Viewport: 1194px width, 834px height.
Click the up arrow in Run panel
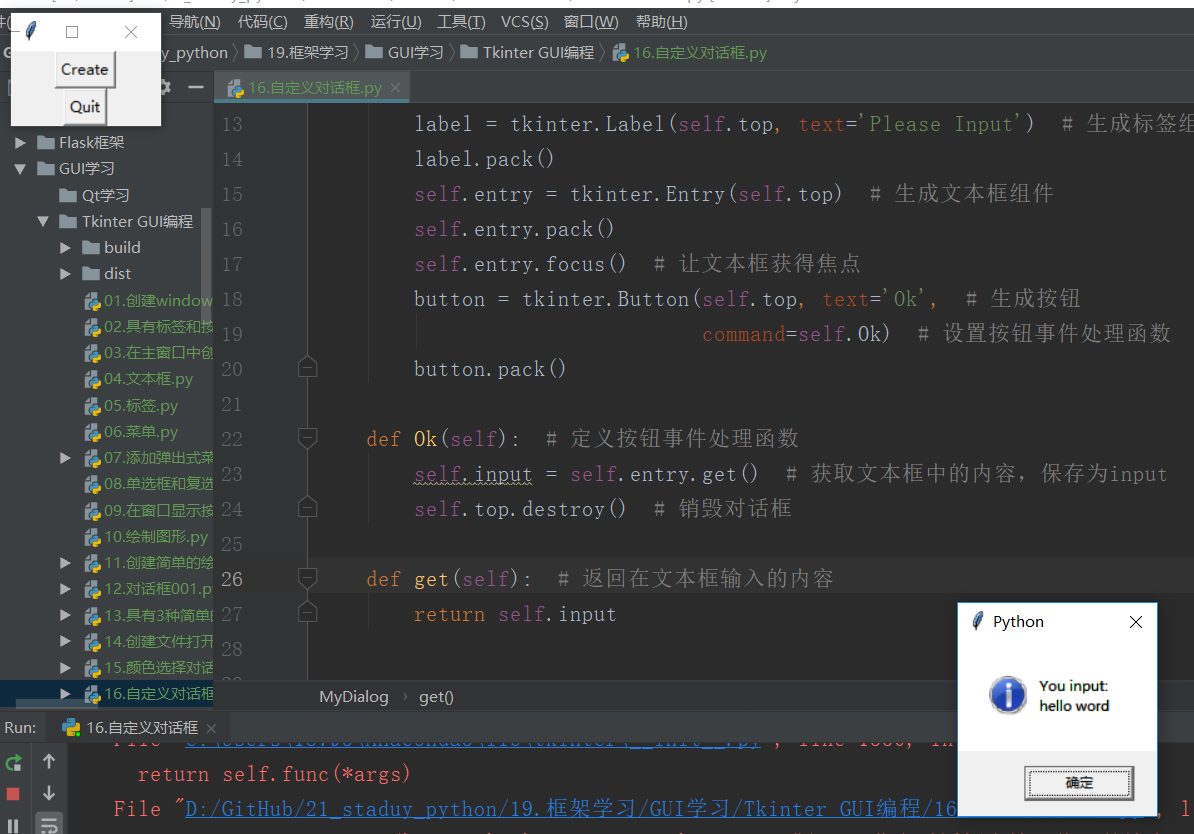[x=49, y=761]
